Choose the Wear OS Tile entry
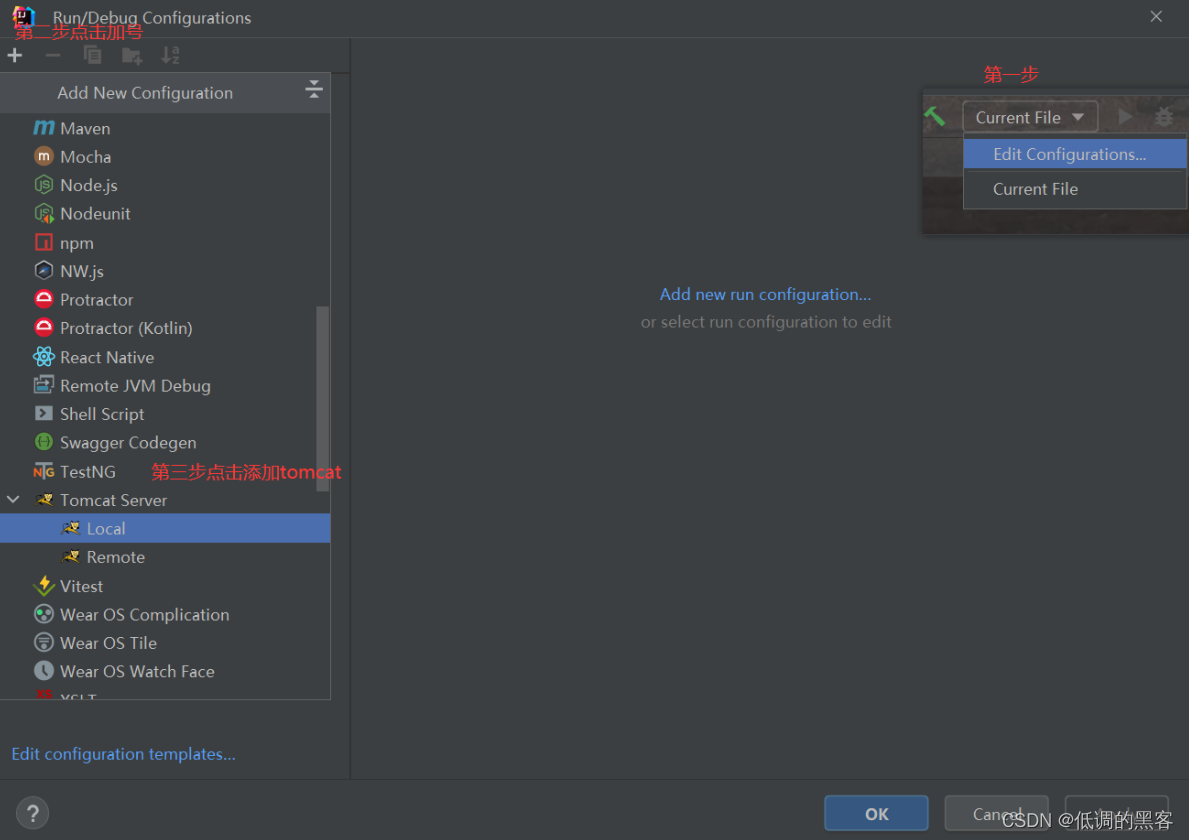This screenshot has height=840, width=1189. [x=165, y=643]
